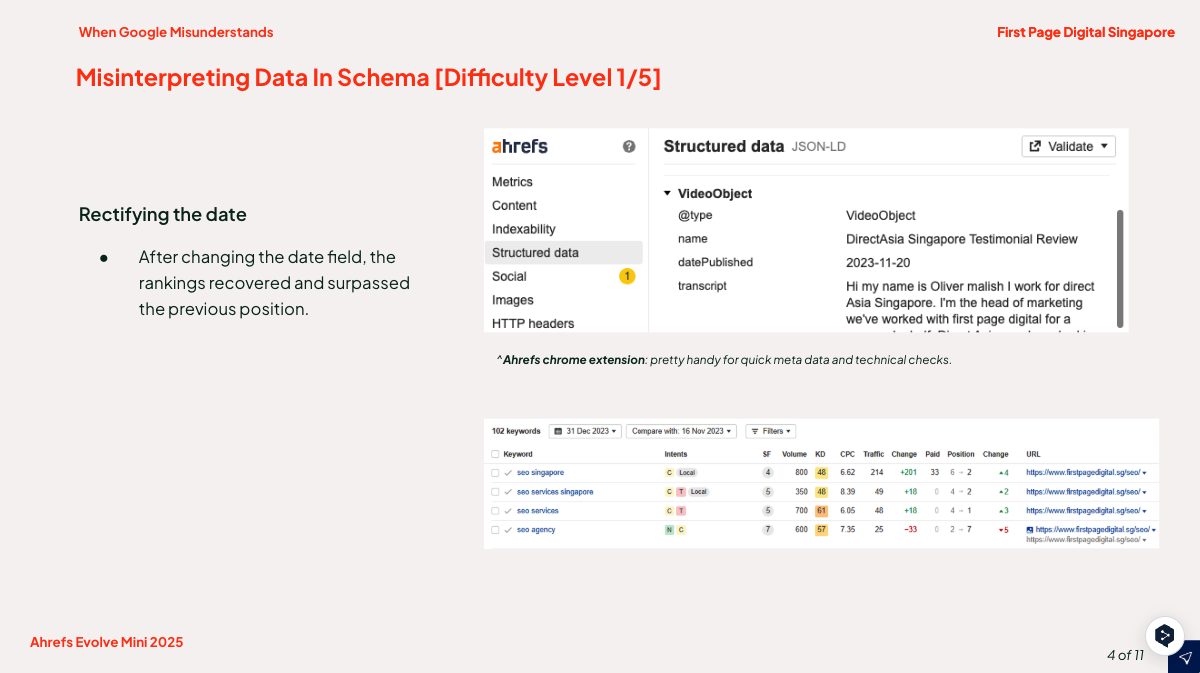Open the Validate dropdown button

coord(1068,146)
